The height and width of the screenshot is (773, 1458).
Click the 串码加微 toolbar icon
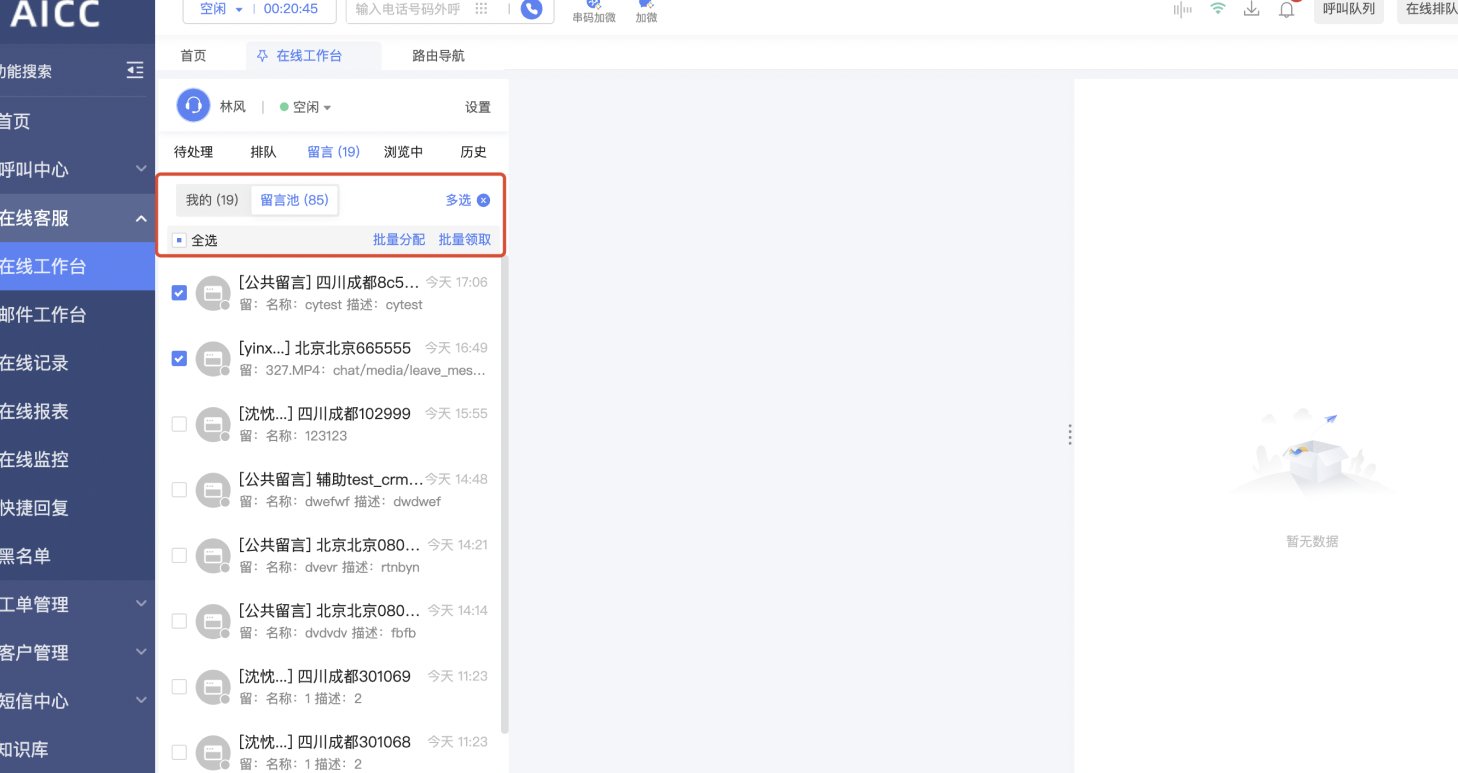594,11
